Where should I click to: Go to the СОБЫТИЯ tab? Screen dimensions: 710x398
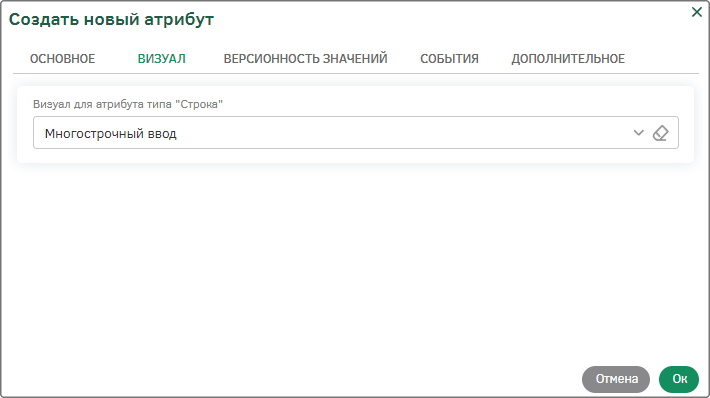pyautogui.click(x=449, y=59)
